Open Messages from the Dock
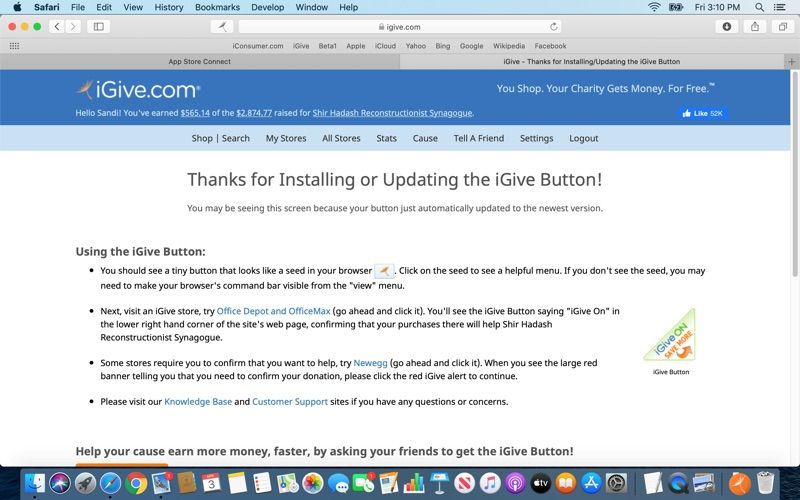Image resolution: width=800 pixels, height=500 pixels. (x=338, y=483)
